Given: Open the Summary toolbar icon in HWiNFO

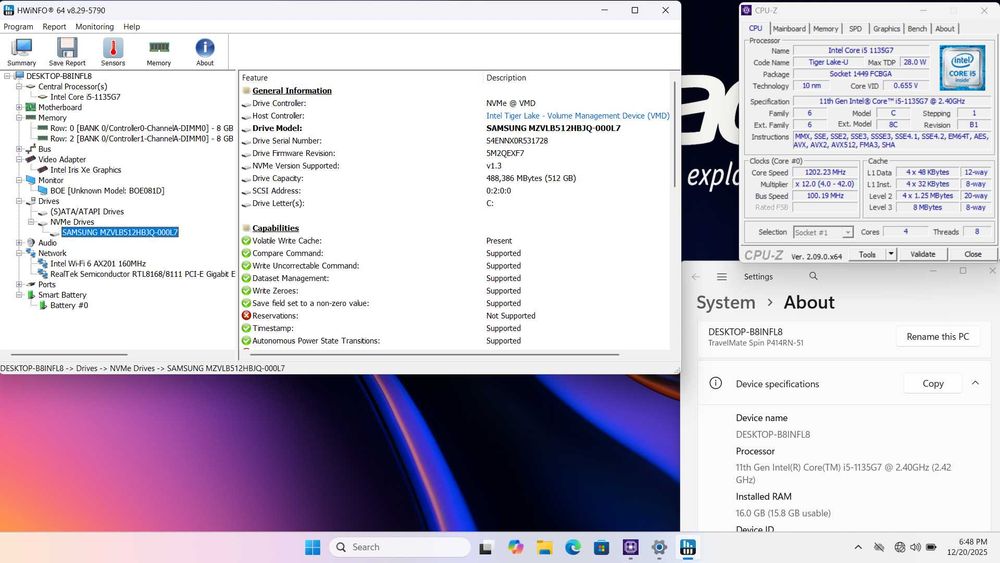Looking at the screenshot, I should (x=22, y=52).
